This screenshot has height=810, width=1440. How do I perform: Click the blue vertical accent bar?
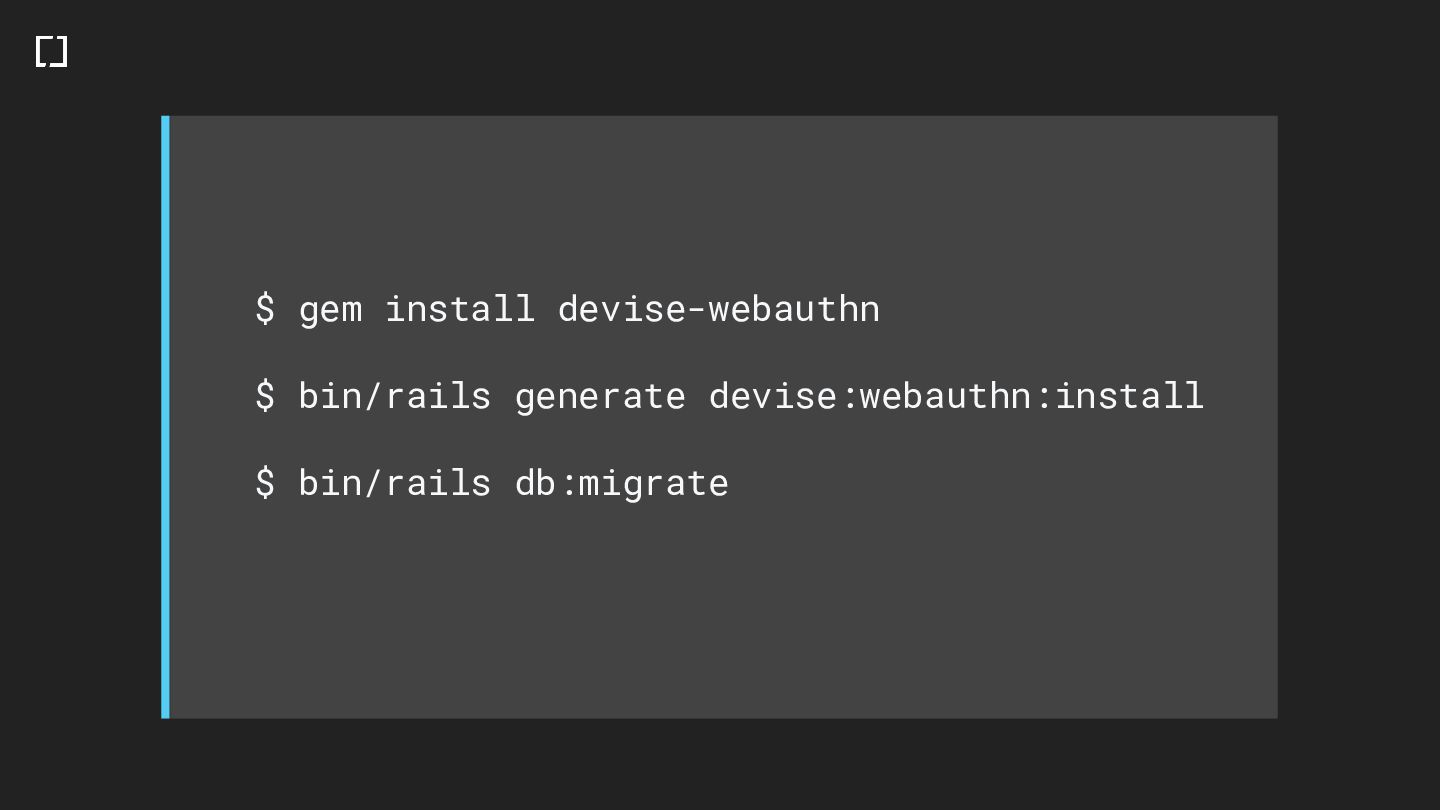tap(165, 417)
